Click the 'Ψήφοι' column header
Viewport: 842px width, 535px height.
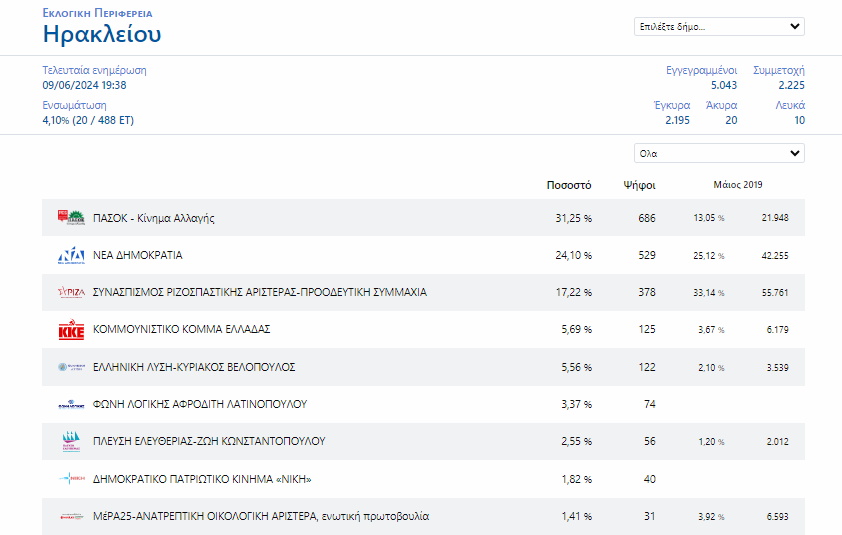pyautogui.click(x=640, y=185)
